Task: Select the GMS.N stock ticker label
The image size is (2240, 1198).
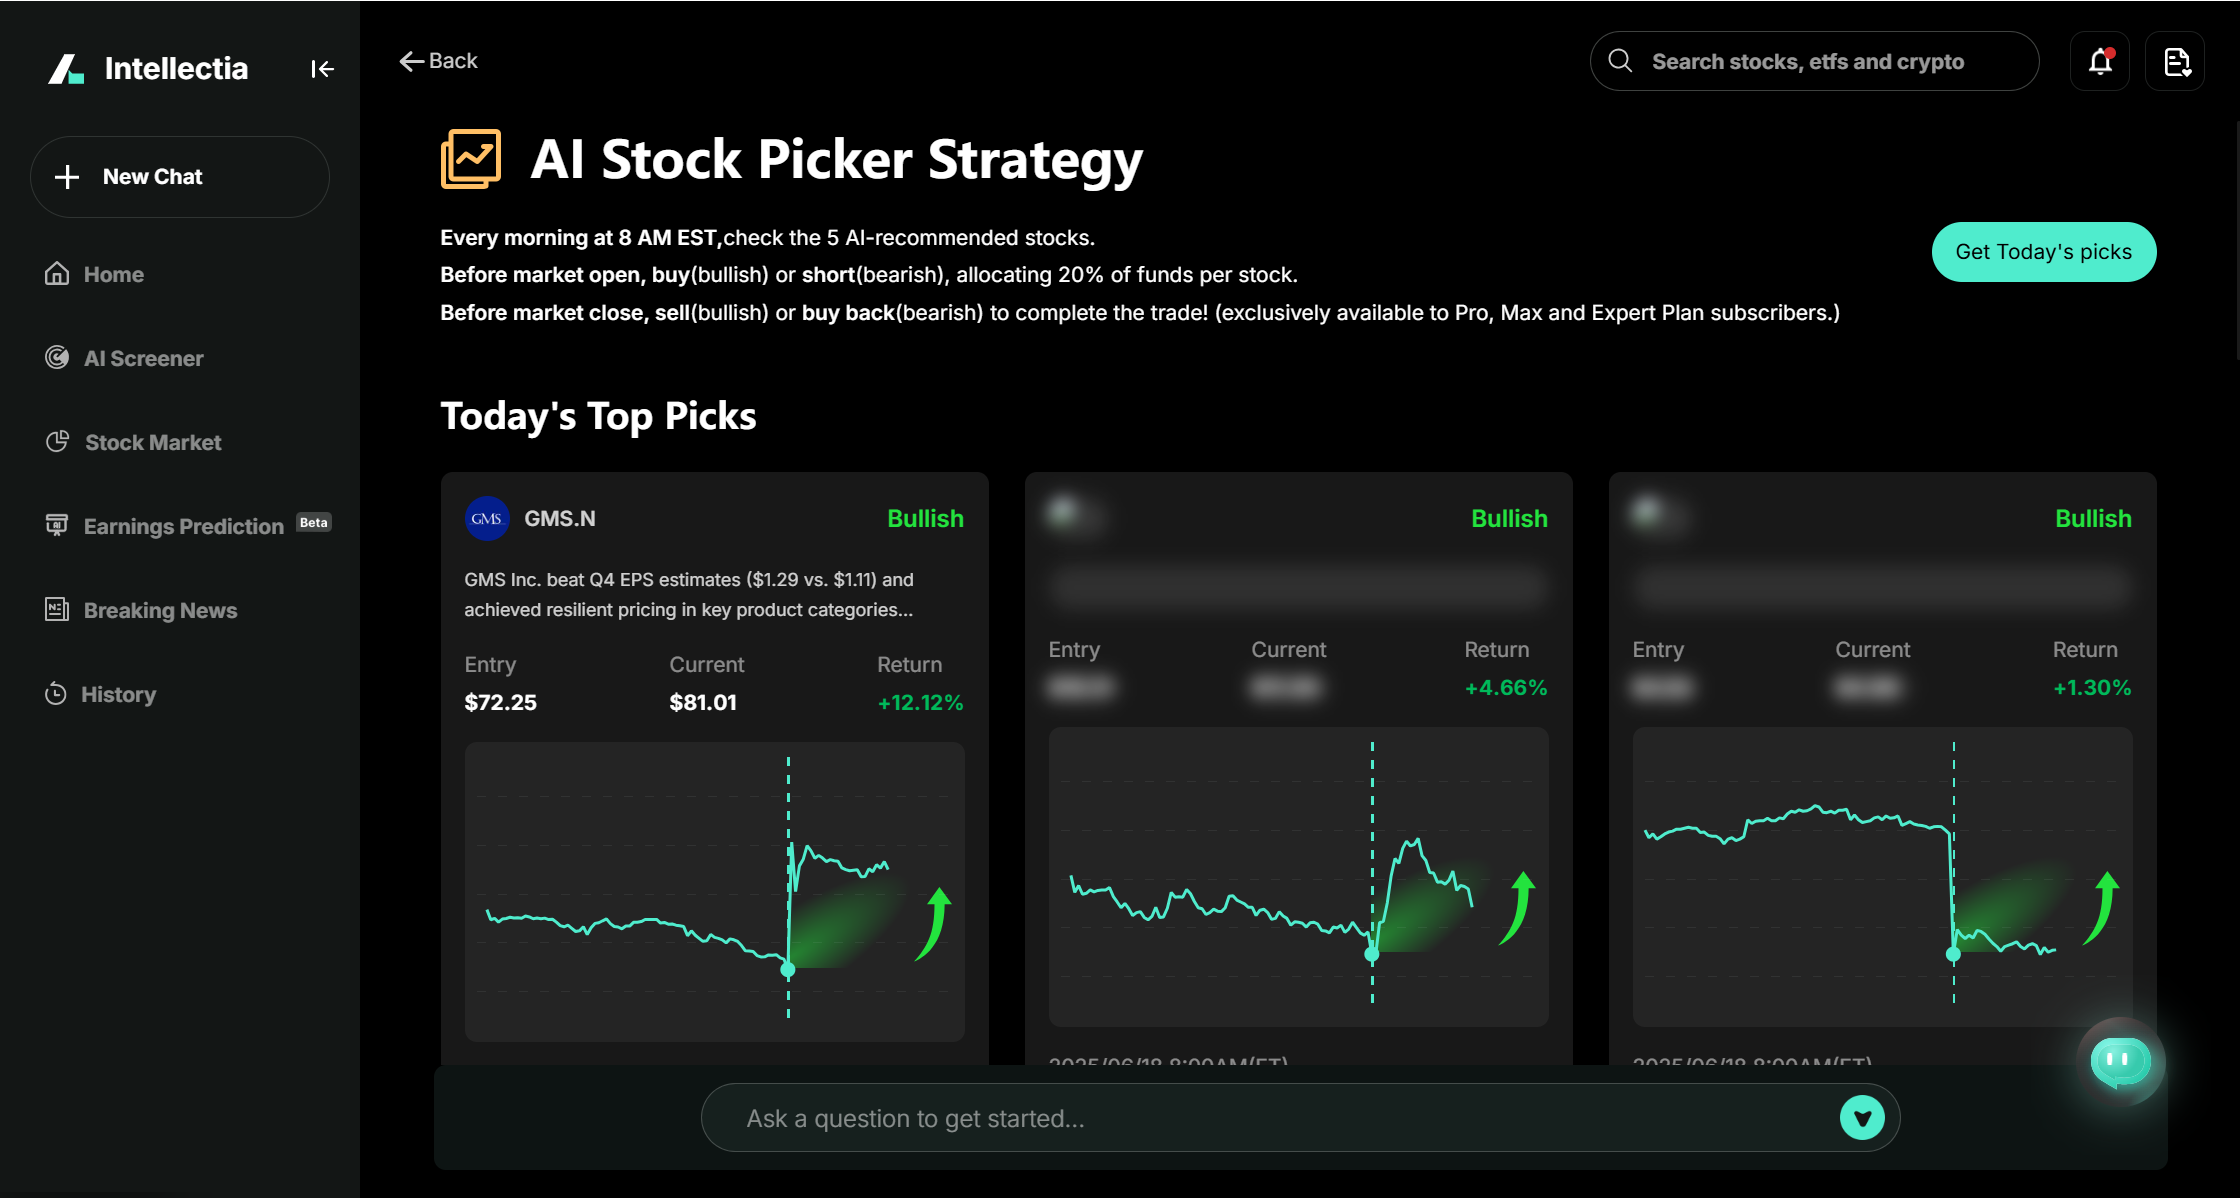Action: pyautogui.click(x=561, y=518)
